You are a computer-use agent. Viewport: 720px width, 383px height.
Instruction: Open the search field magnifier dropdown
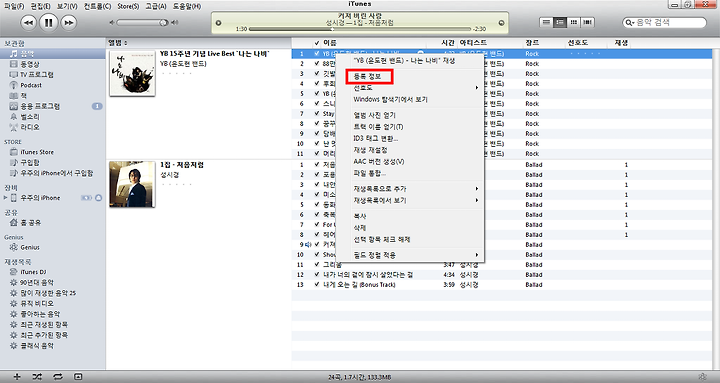point(629,23)
